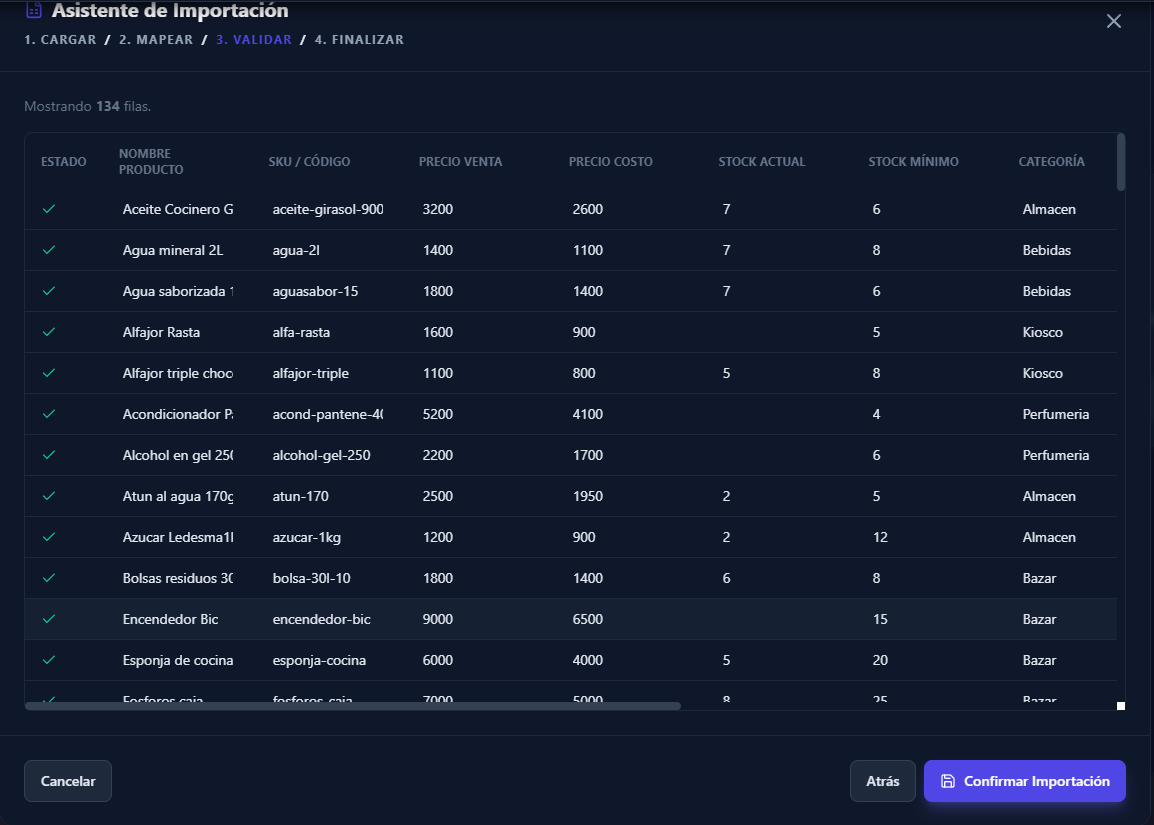Select the 3. Validar step

click(x=254, y=40)
